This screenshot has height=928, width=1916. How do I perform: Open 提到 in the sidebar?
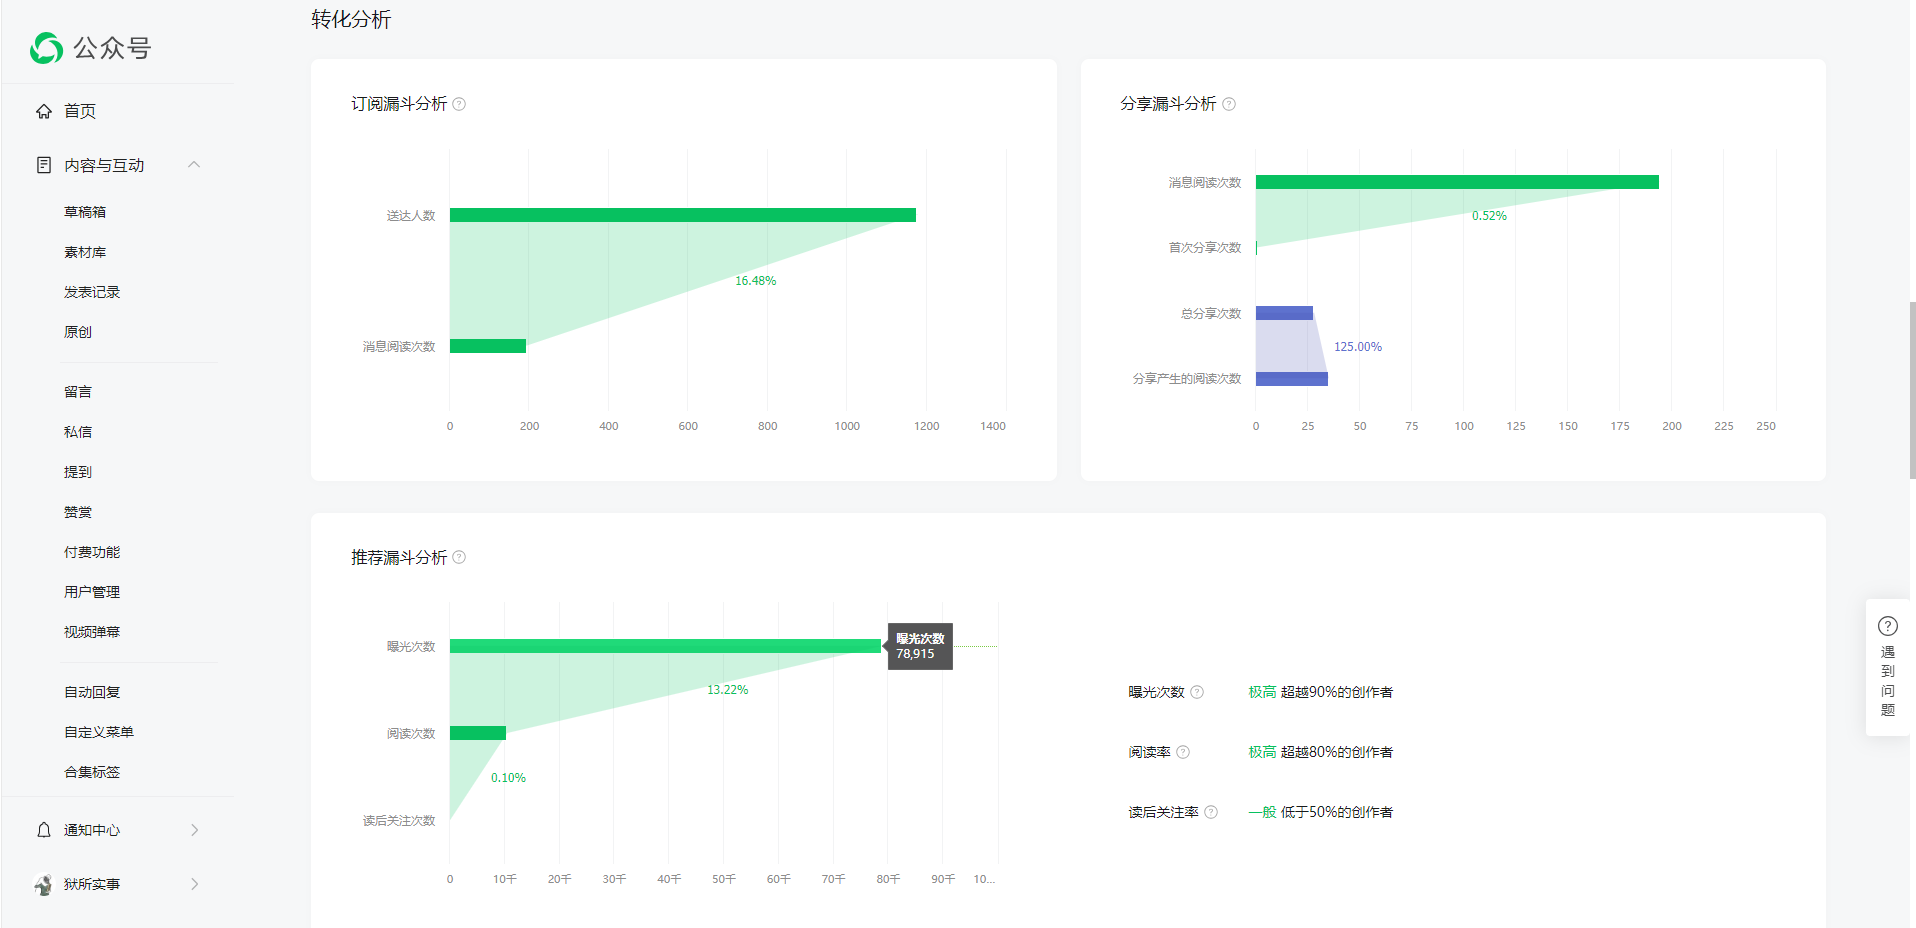[78, 472]
